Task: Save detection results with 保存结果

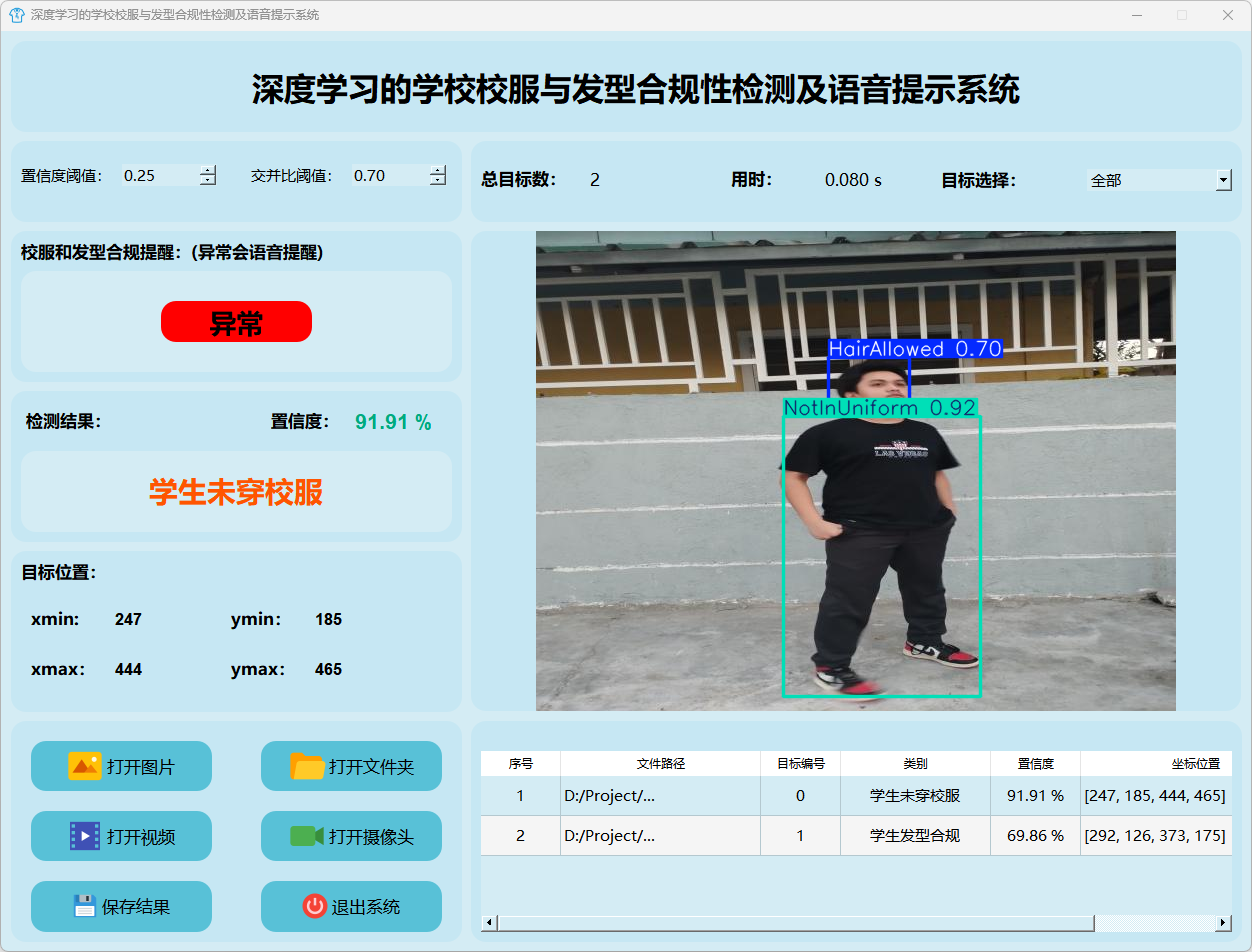Action: (121, 906)
